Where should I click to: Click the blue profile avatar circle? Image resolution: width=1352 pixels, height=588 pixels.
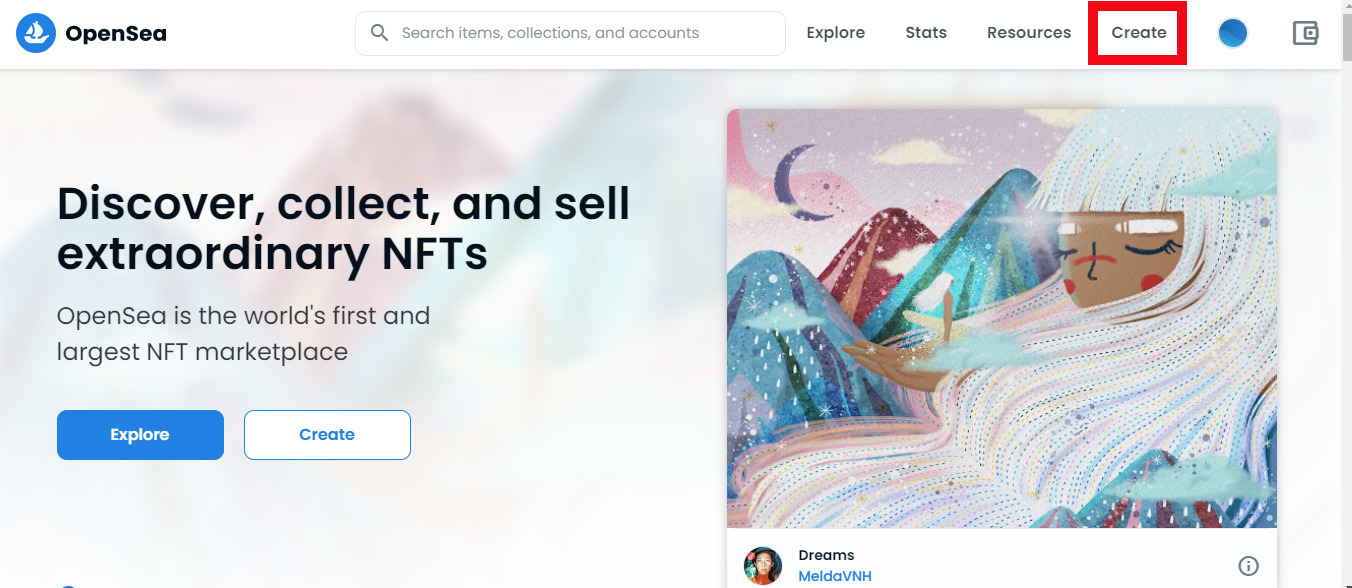click(x=1232, y=33)
